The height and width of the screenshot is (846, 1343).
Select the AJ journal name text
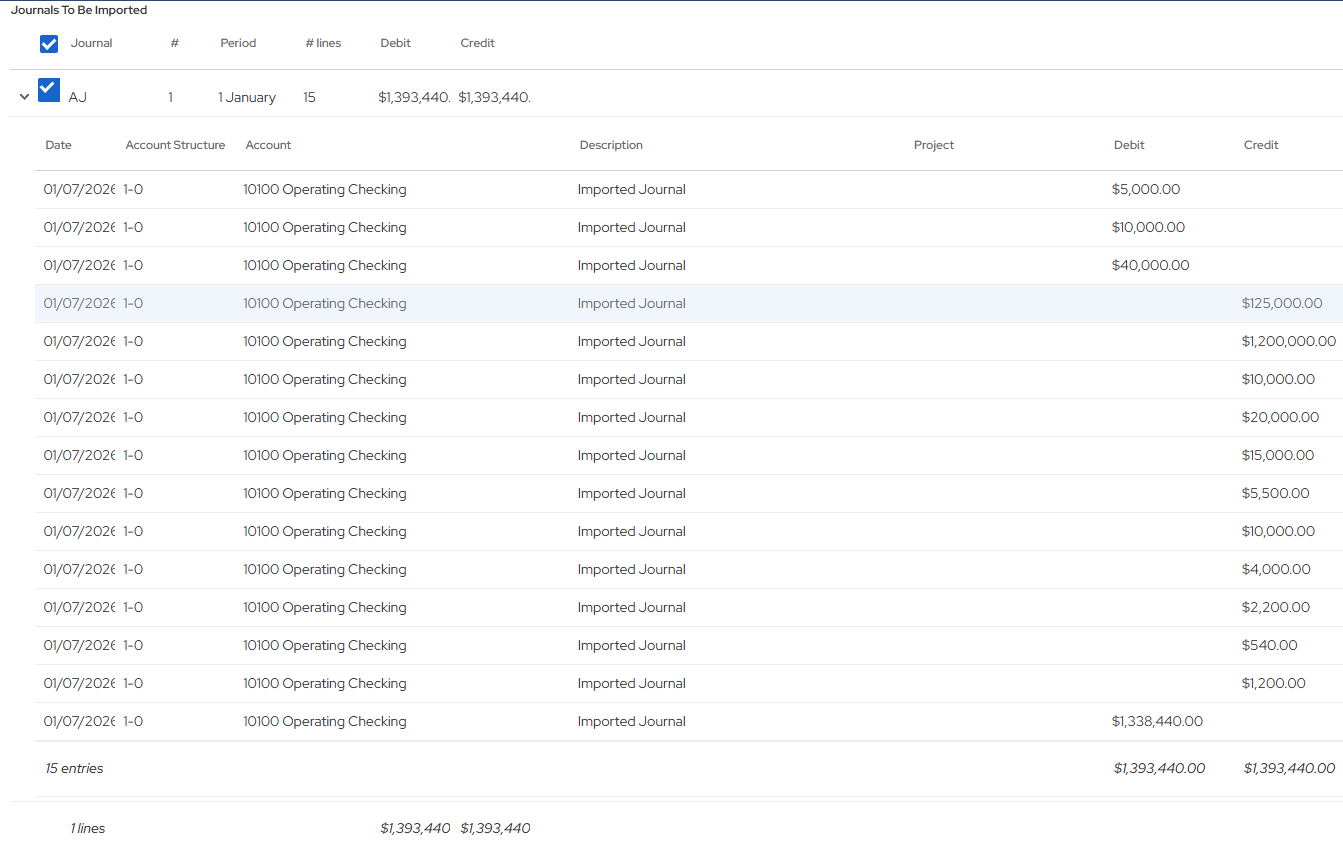pos(78,96)
